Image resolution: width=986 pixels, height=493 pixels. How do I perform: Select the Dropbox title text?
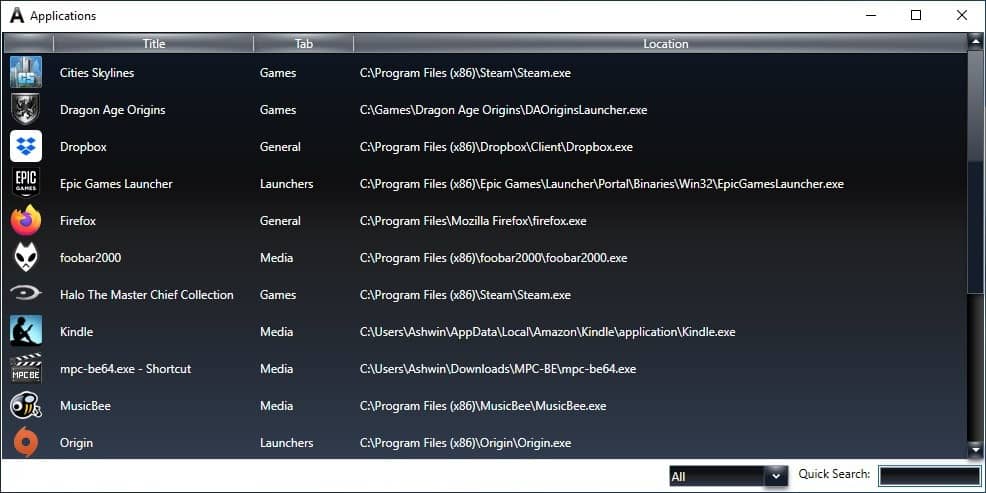point(83,147)
